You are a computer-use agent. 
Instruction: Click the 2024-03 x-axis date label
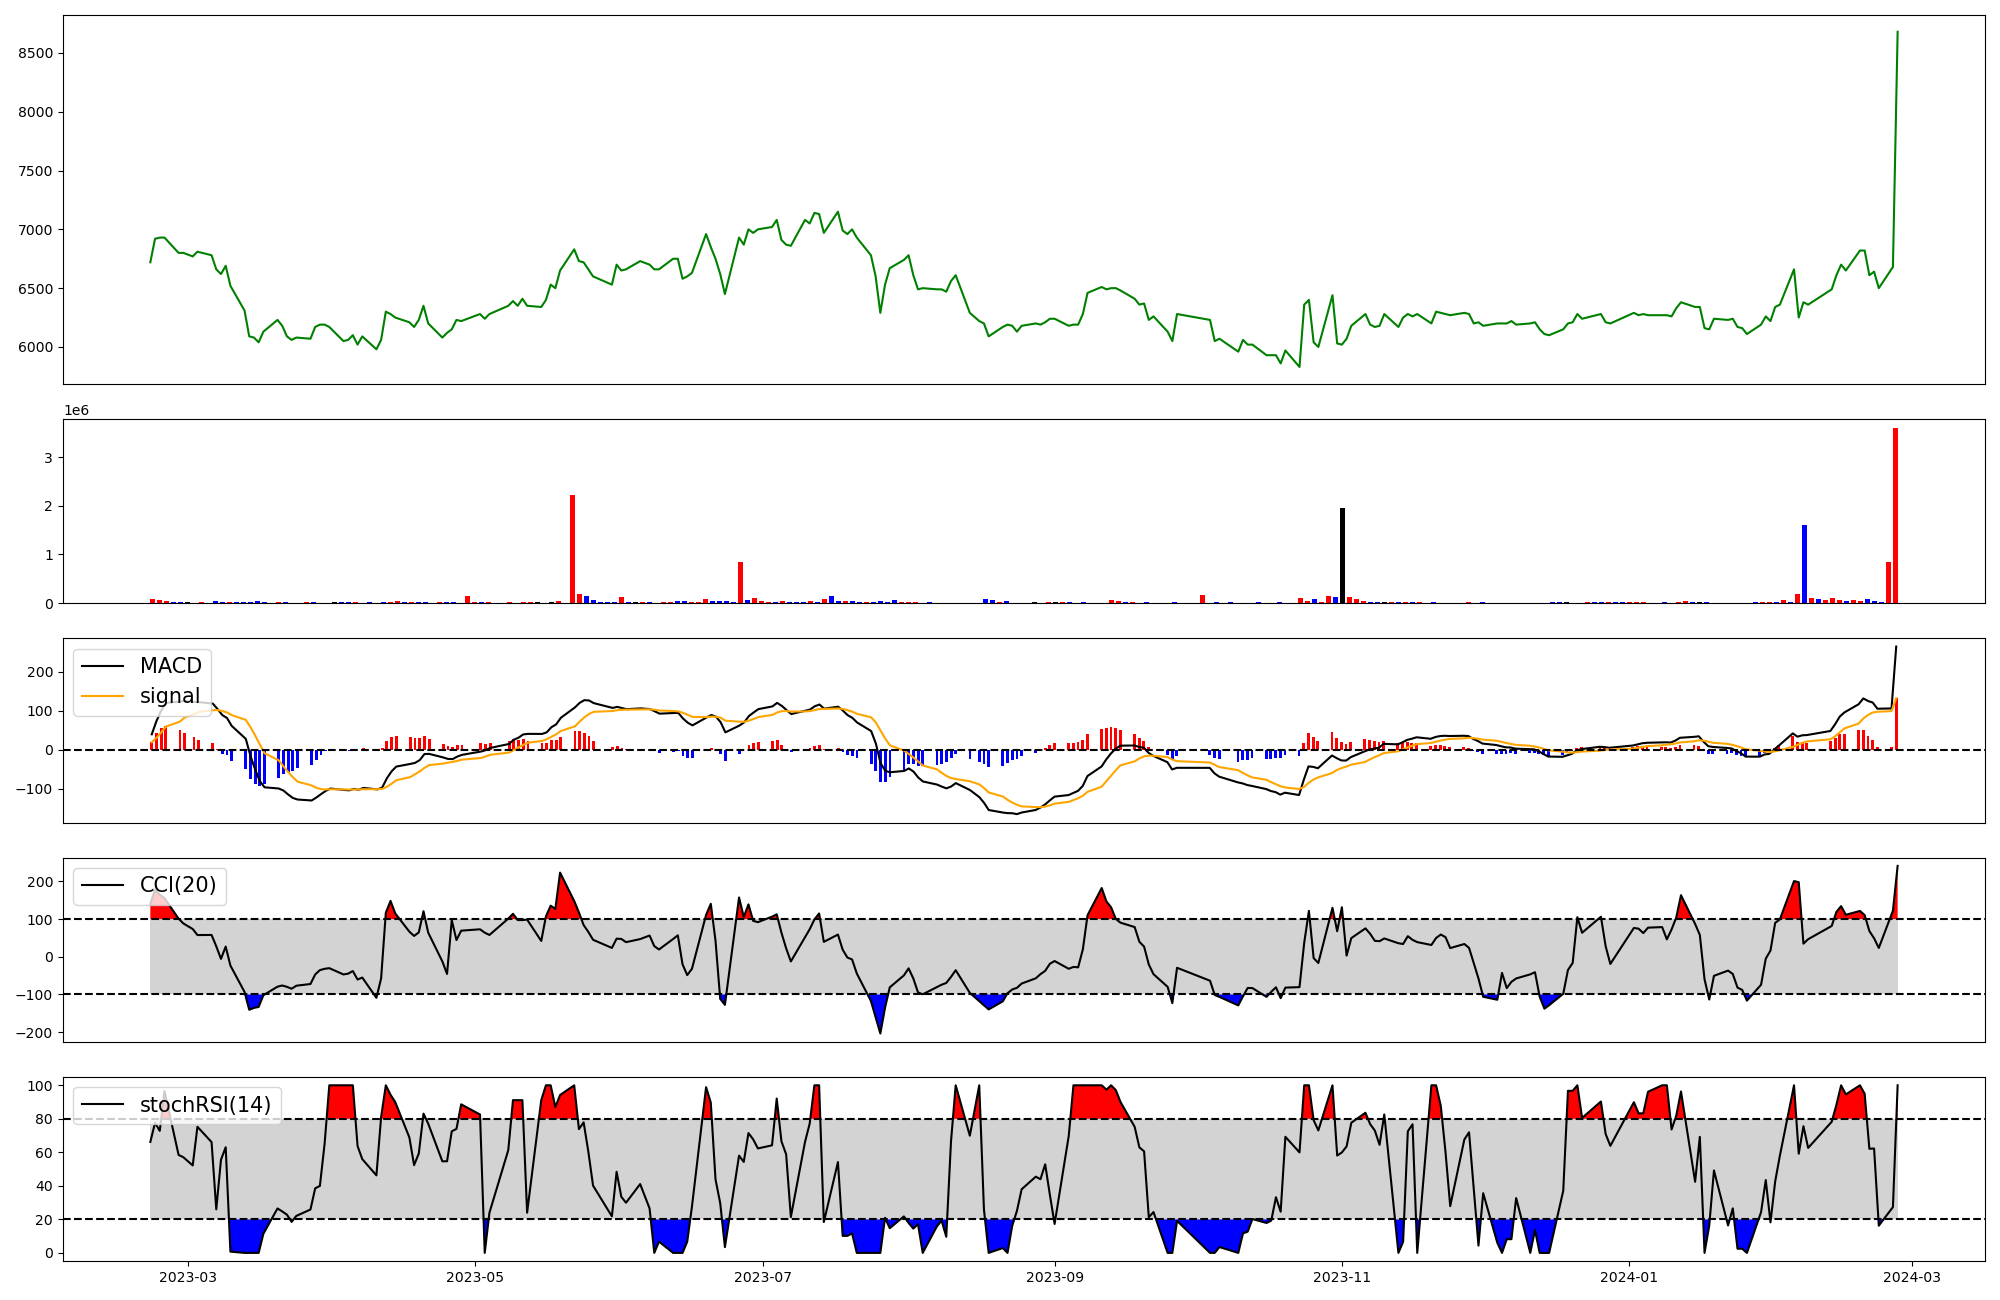pos(1913,1277)
